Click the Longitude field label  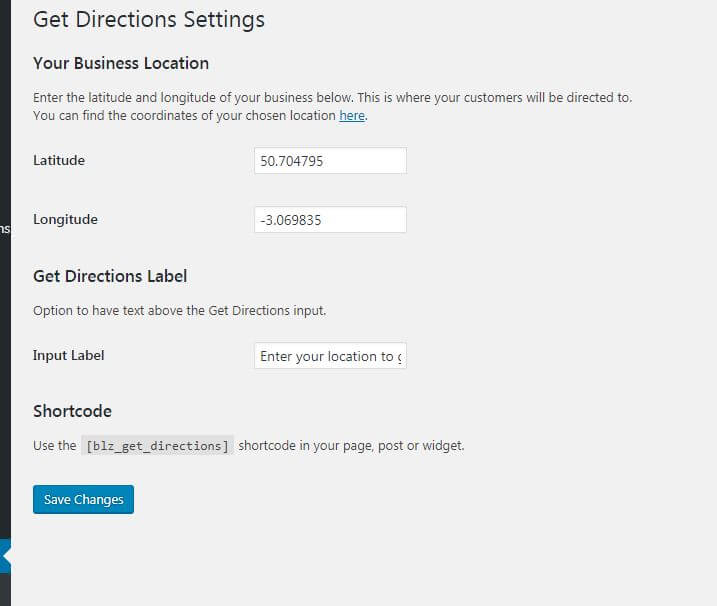tap(65, 219)
